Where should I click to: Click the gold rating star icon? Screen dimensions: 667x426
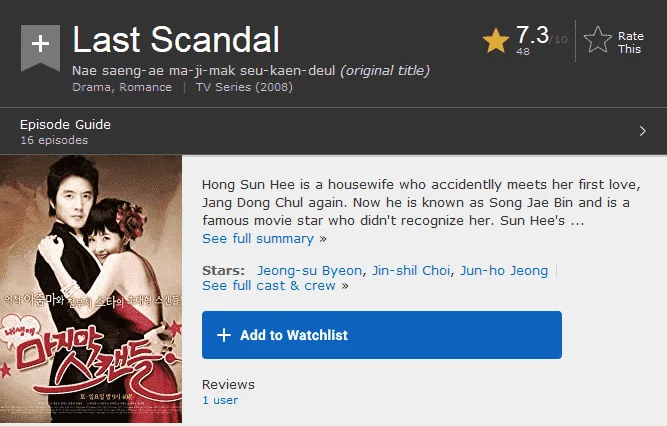click(496, 40)
